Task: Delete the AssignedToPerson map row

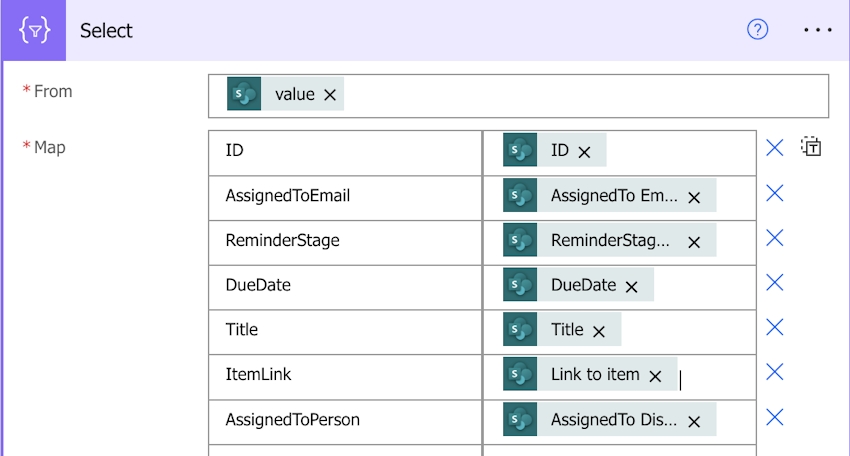Action: click(774, 417)
